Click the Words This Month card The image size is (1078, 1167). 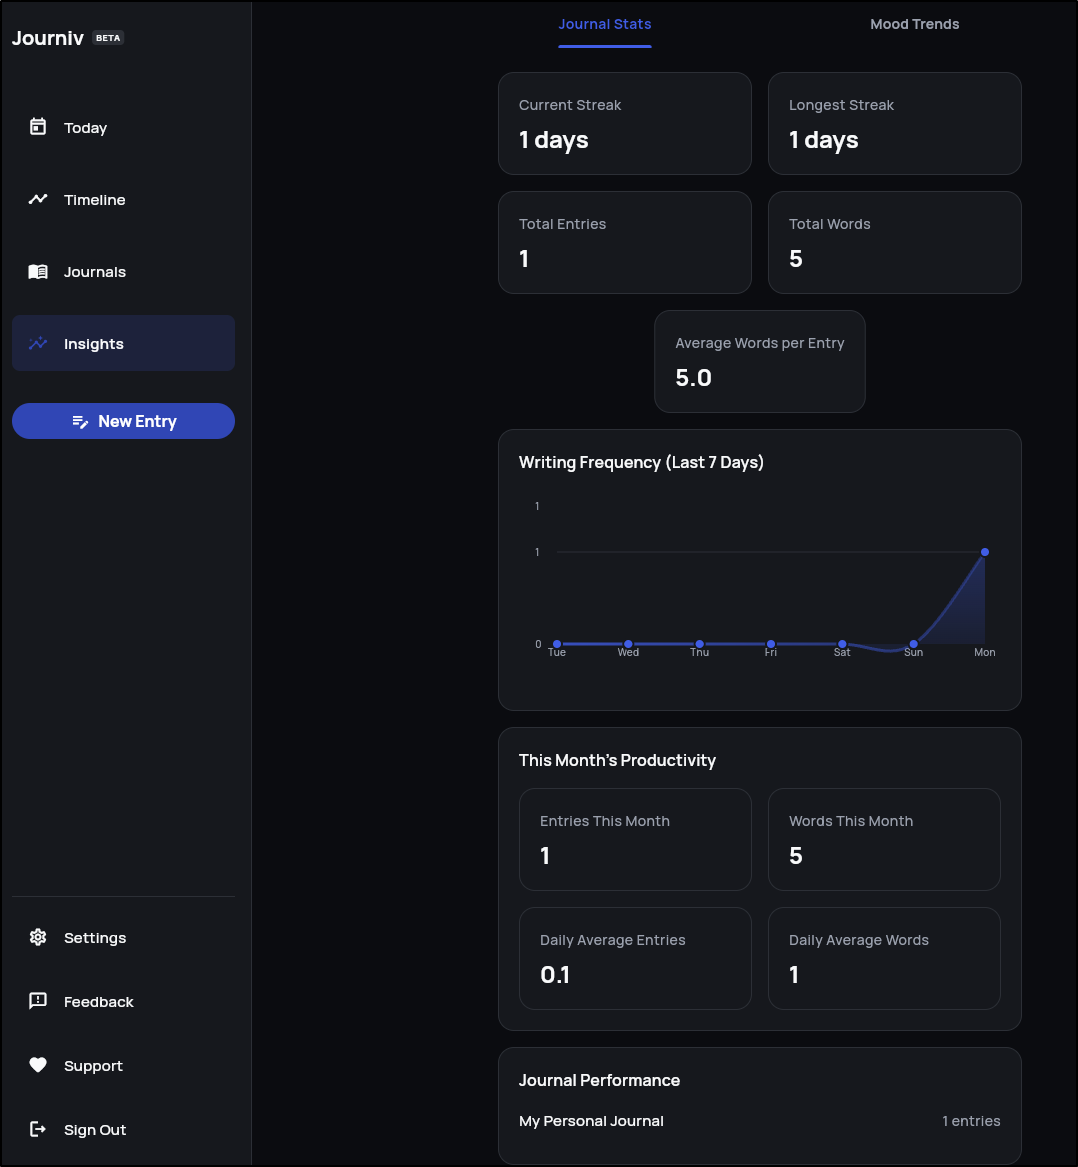pyautogui.click(x=884, y=839)
